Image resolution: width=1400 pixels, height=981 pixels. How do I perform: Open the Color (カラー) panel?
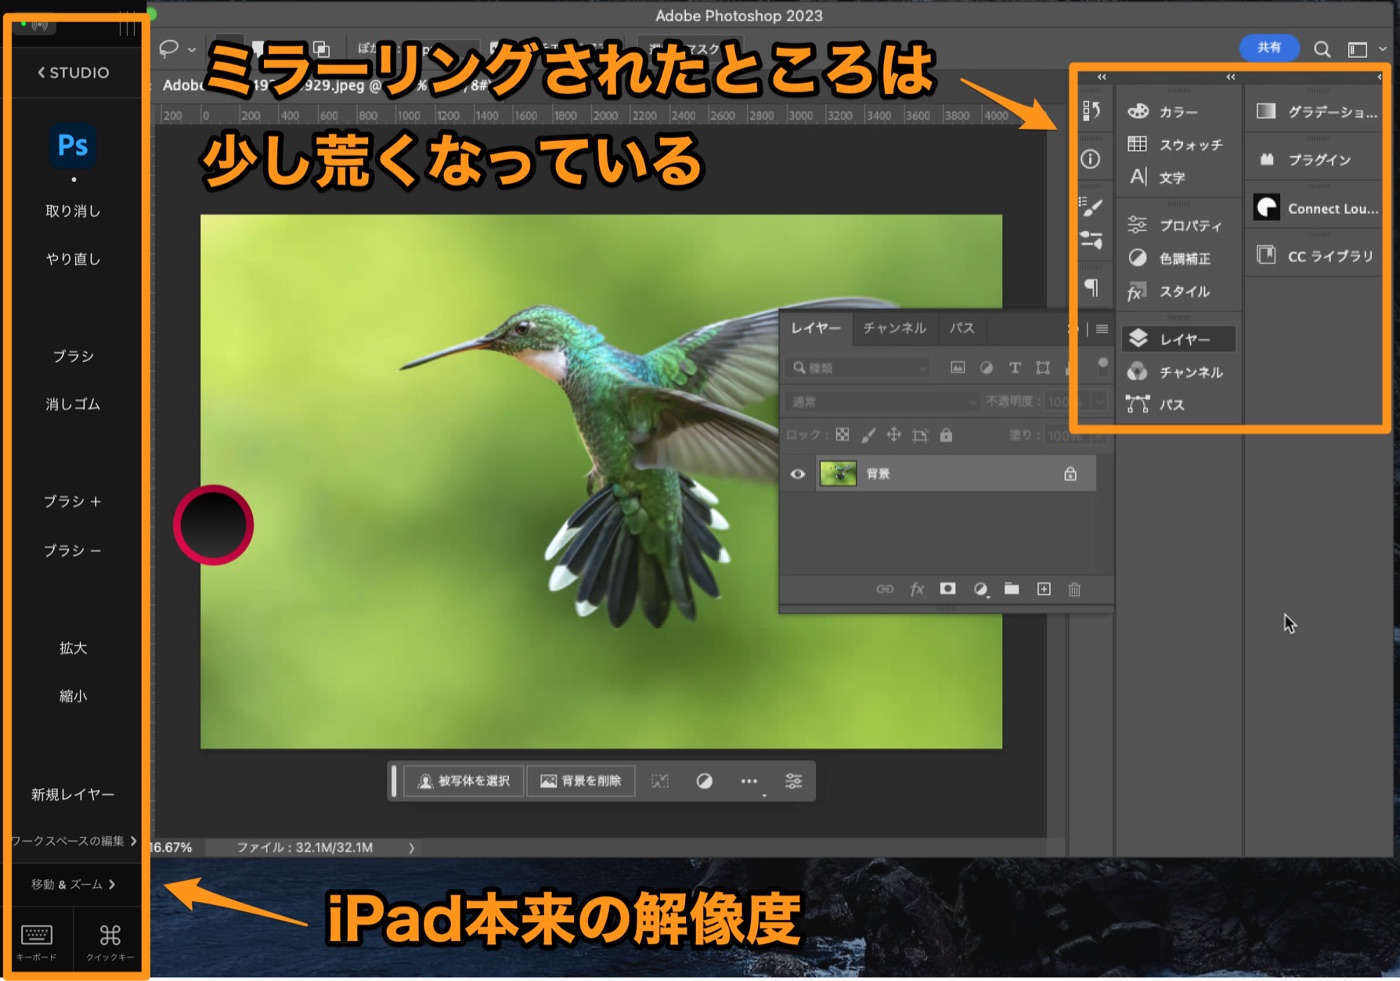[x=1163, y=112]
